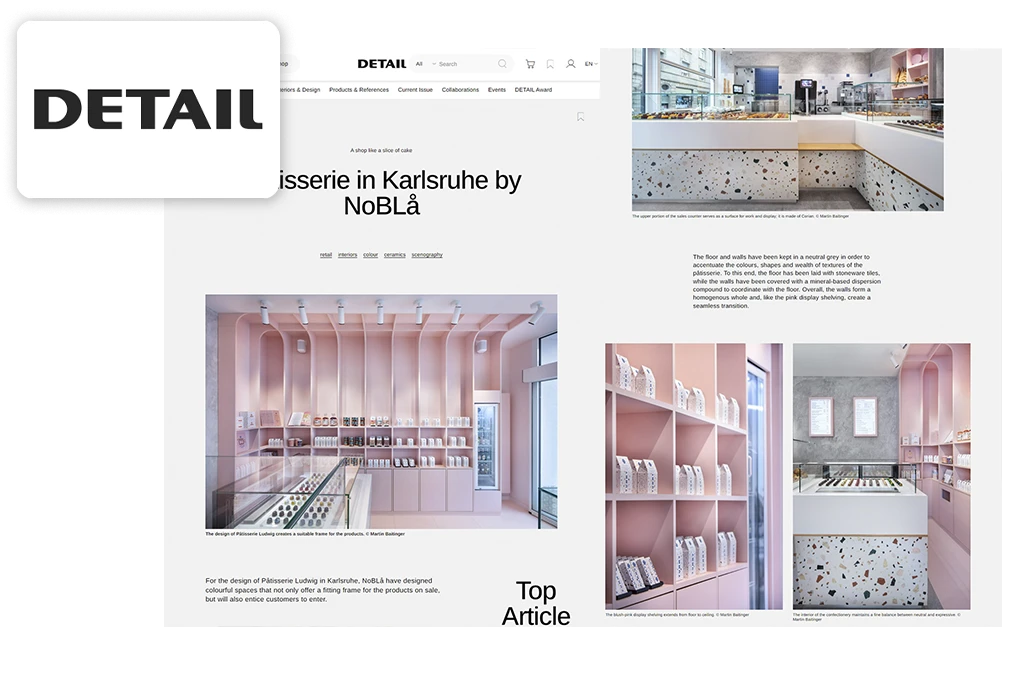Open the shopping cart
Screen dimensions: 1024x674
click(x=530, y=64)
